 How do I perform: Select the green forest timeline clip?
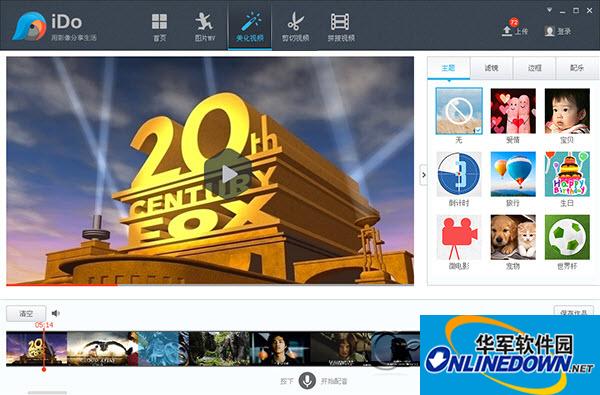click(219, 349)
